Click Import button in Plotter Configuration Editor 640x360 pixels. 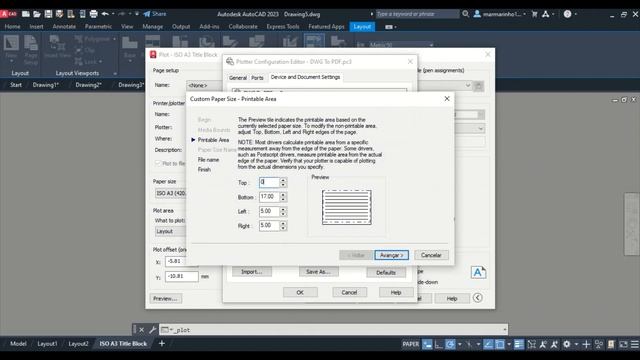click(x=251, y=272)
